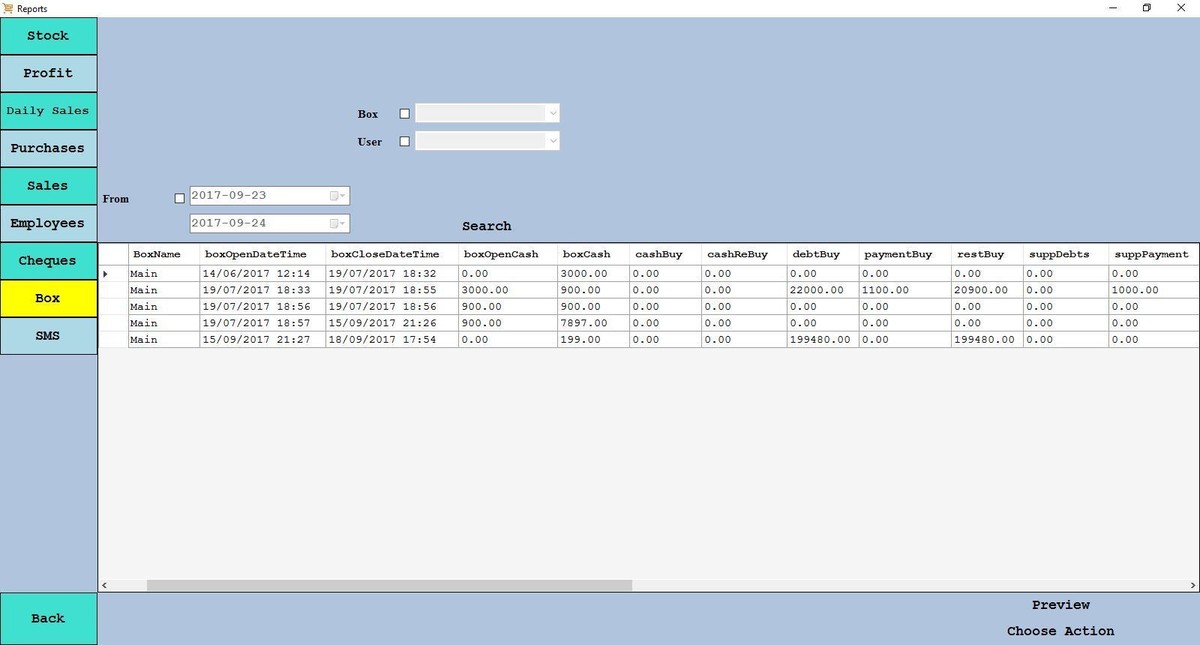
Task: Expand the User combo box
Action: [x=553, y=142]
